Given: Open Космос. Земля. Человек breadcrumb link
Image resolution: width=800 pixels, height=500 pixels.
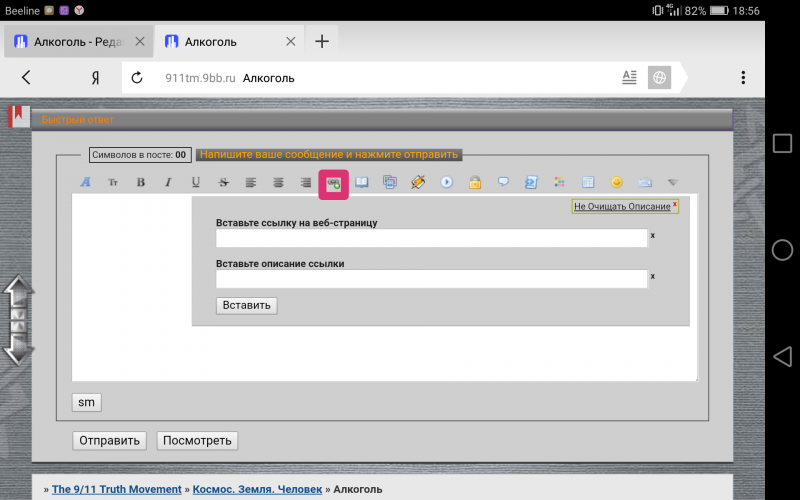Looking at the screenshot, I should point(257,489).
